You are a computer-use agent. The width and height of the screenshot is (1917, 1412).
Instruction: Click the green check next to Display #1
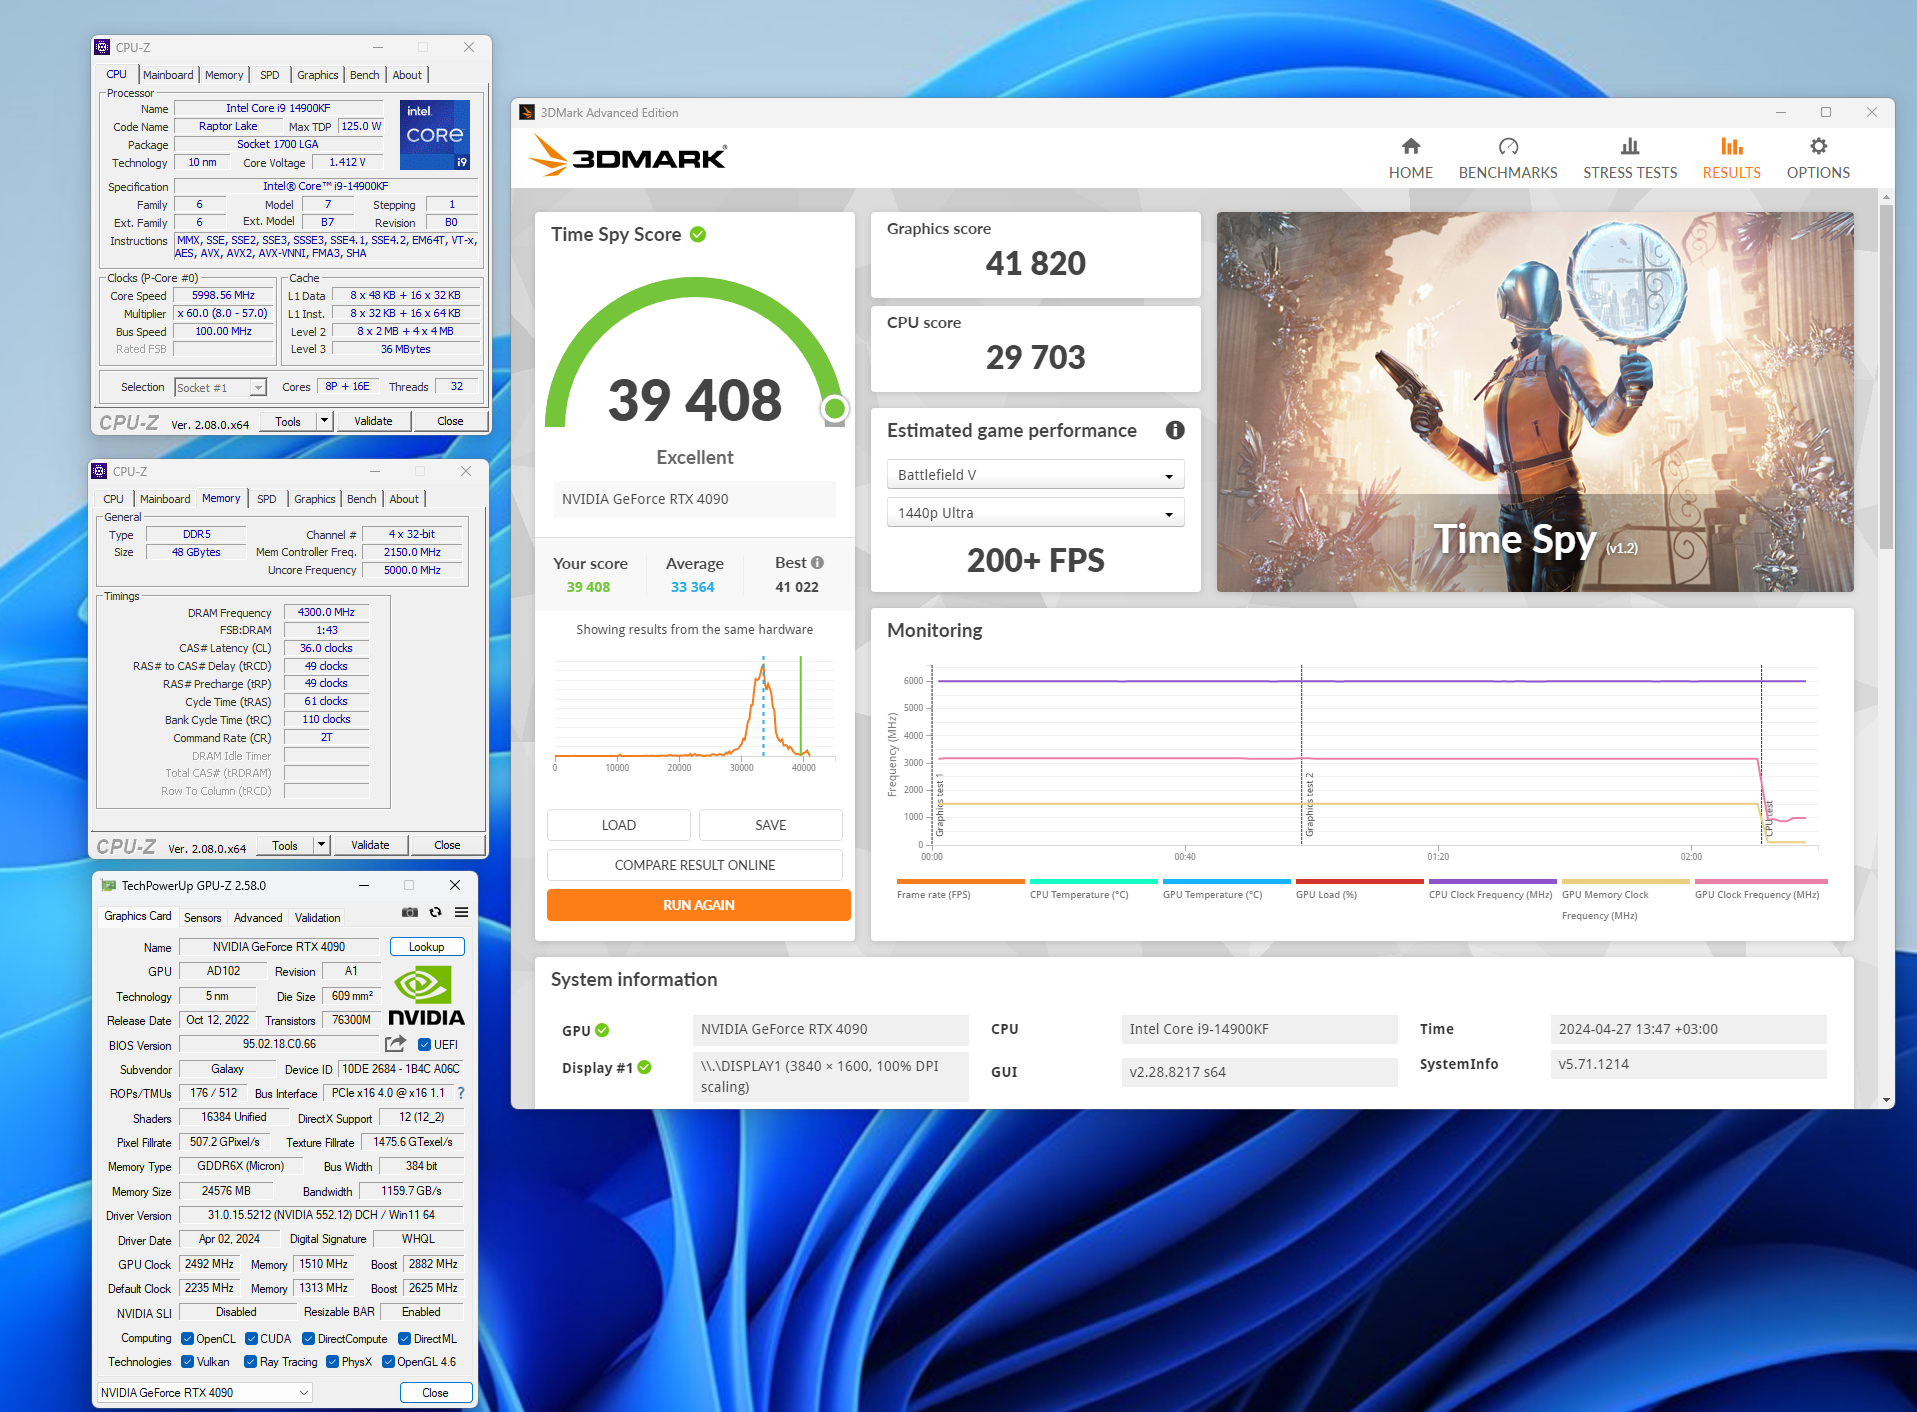coord(644,1067)
